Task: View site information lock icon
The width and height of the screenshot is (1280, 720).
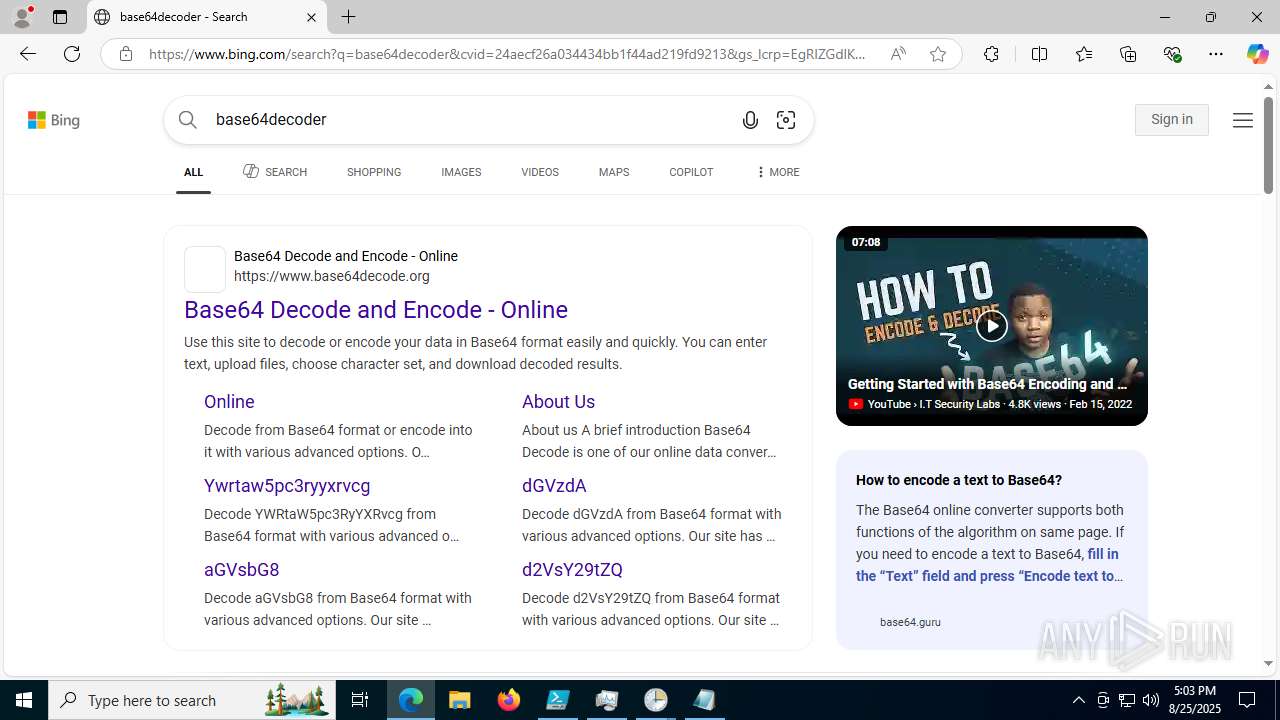Action: tap(126, 54)
